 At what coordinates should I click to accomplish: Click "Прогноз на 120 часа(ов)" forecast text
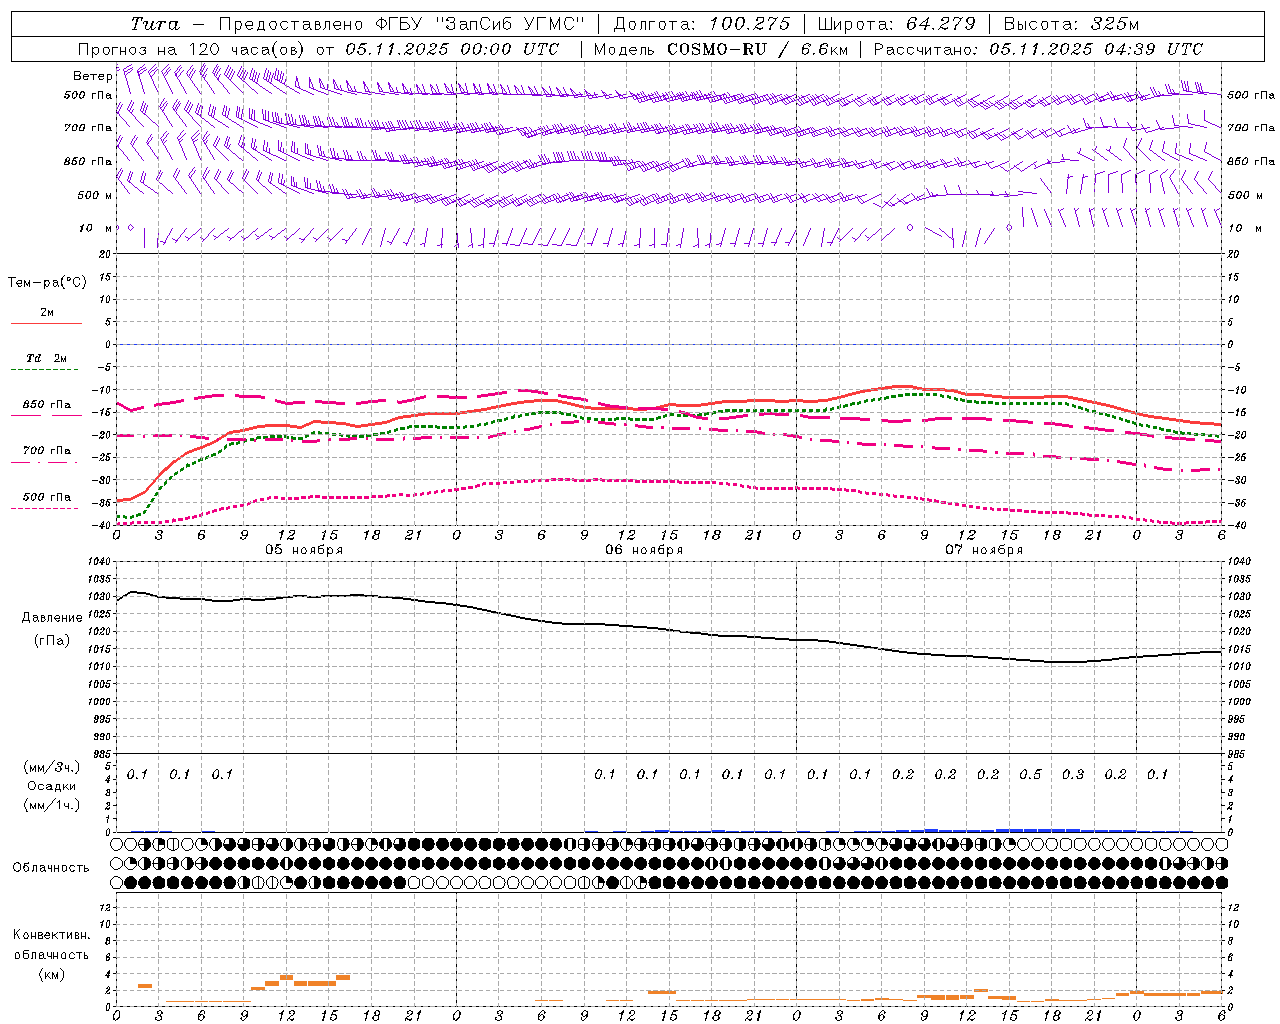click(x=193, y=49)
